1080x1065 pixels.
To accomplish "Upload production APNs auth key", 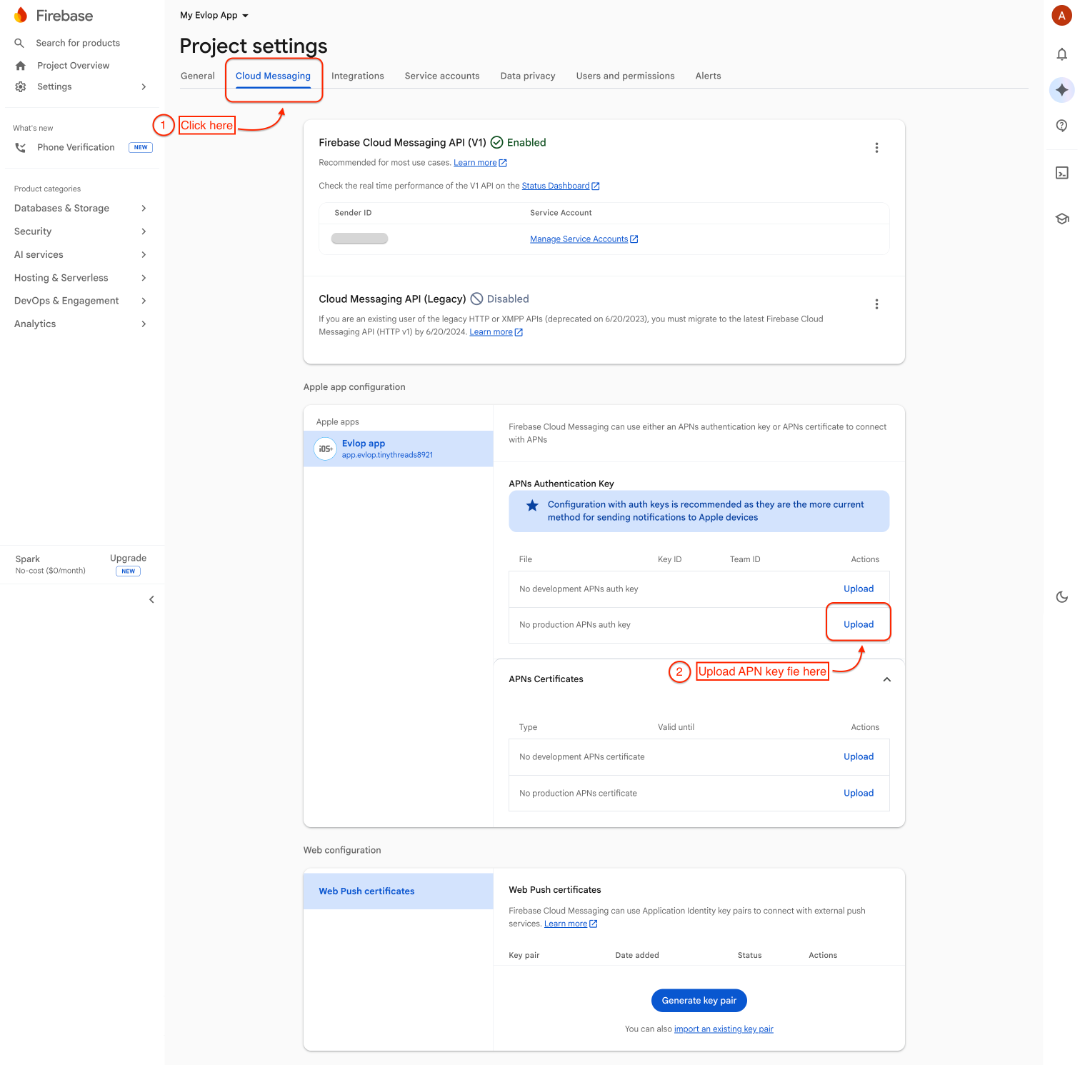I will point(858,625).
